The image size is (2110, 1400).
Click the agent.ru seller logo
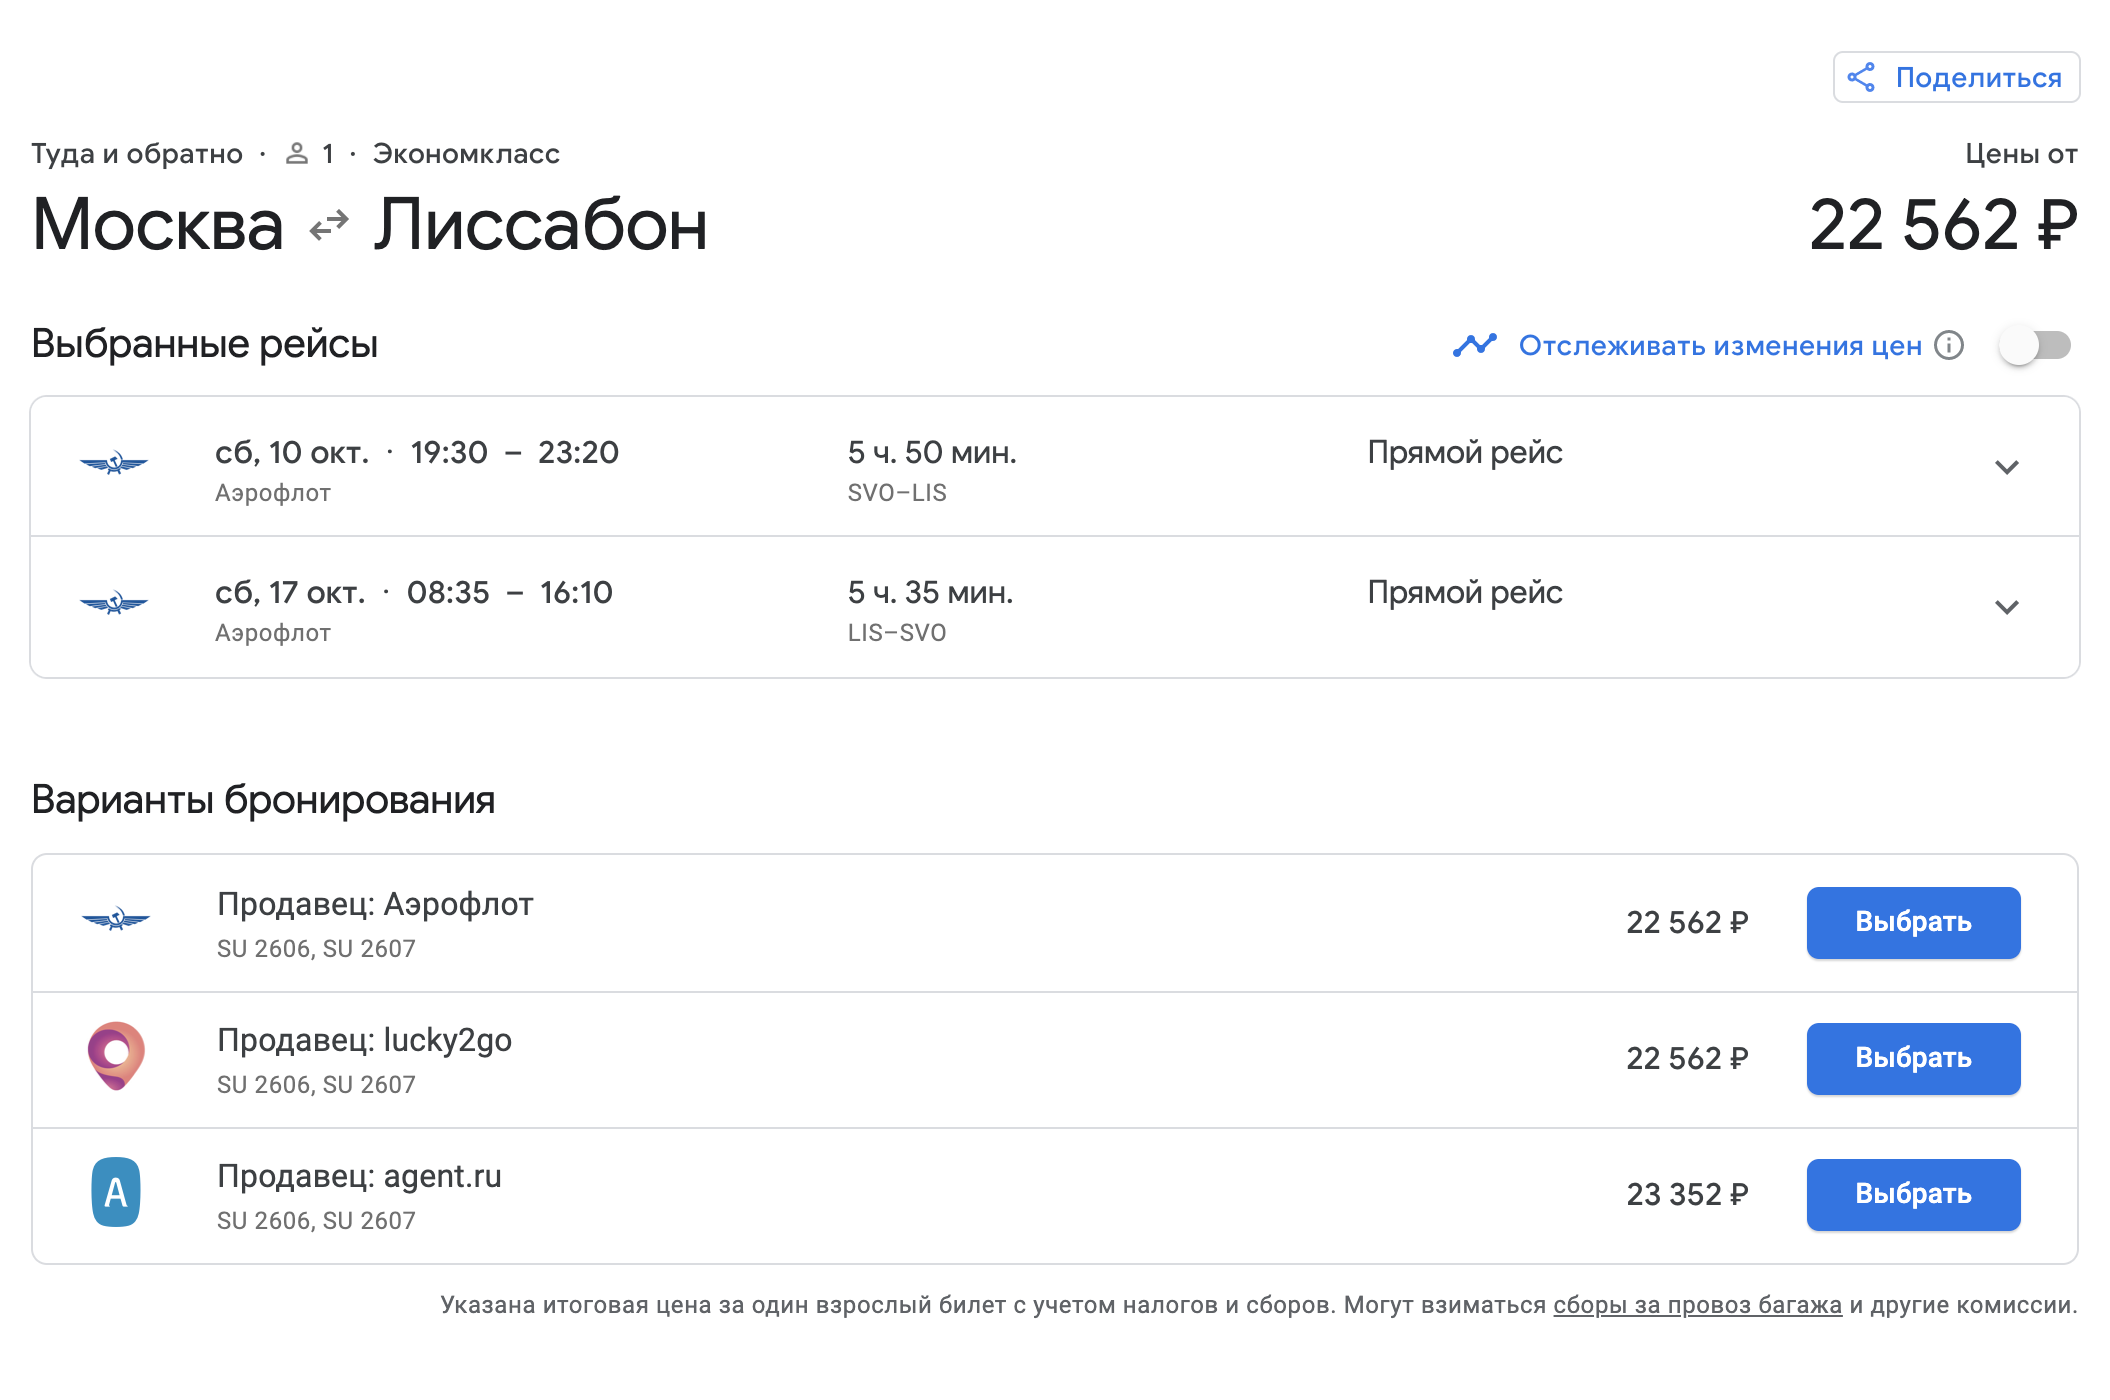116,1192
